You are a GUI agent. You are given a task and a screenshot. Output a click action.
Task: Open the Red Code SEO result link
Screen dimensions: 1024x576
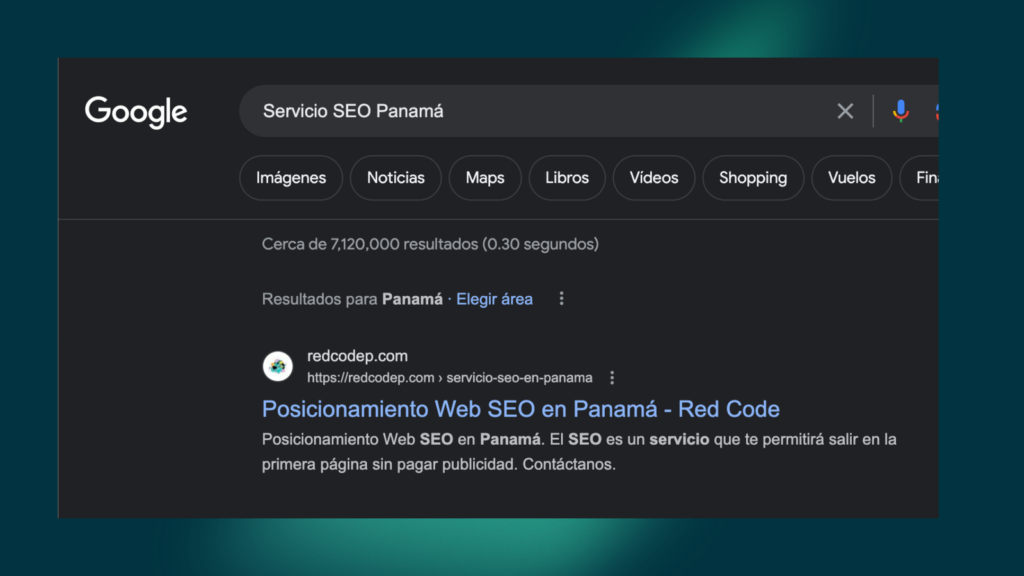pos(519,409)
